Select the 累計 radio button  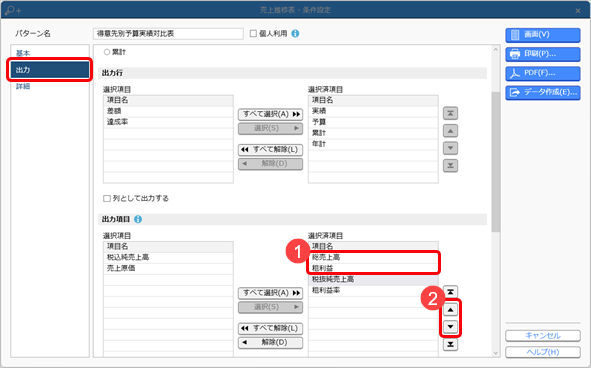tap(107, 52)
